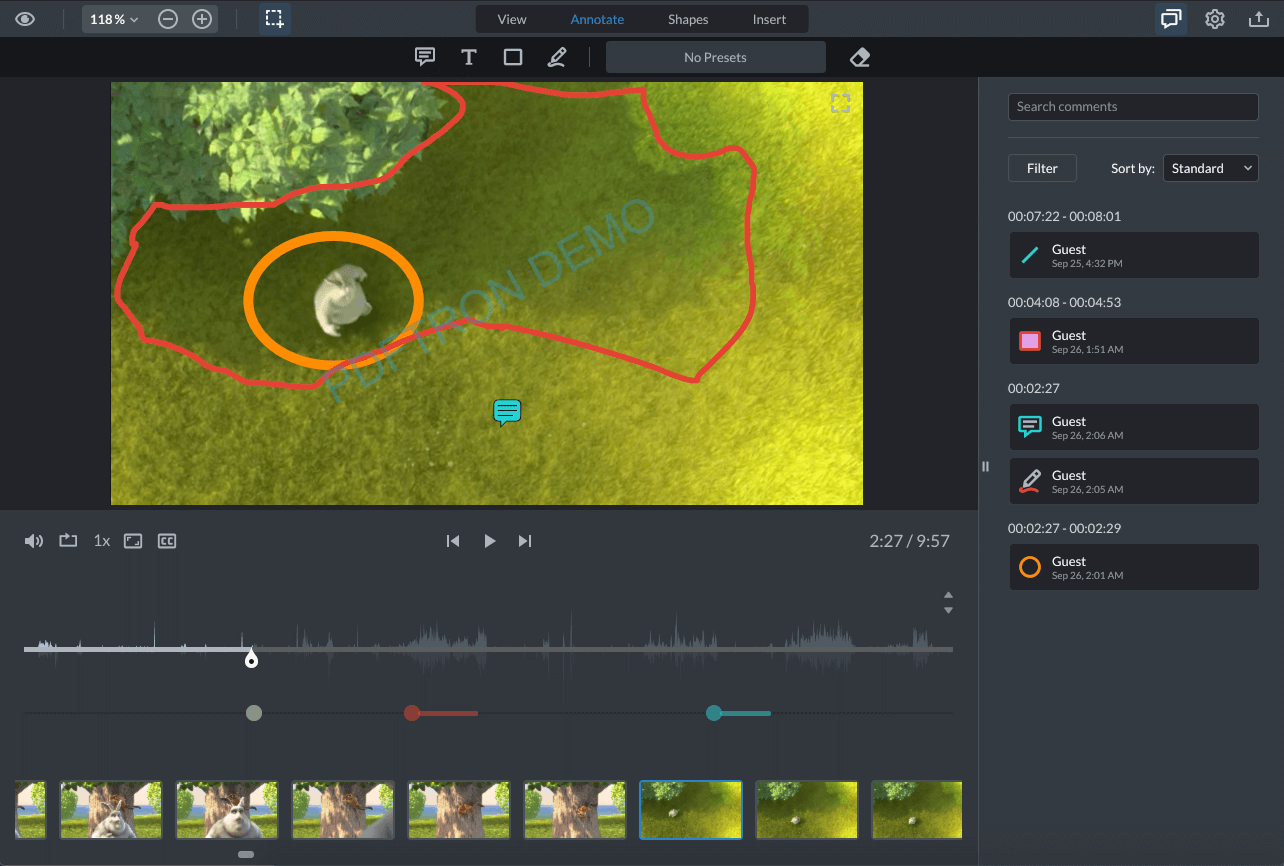Screen dimensions: 1284x866
Task: Toggle the frame aspect view icon
Action: (x=133, y=541)
